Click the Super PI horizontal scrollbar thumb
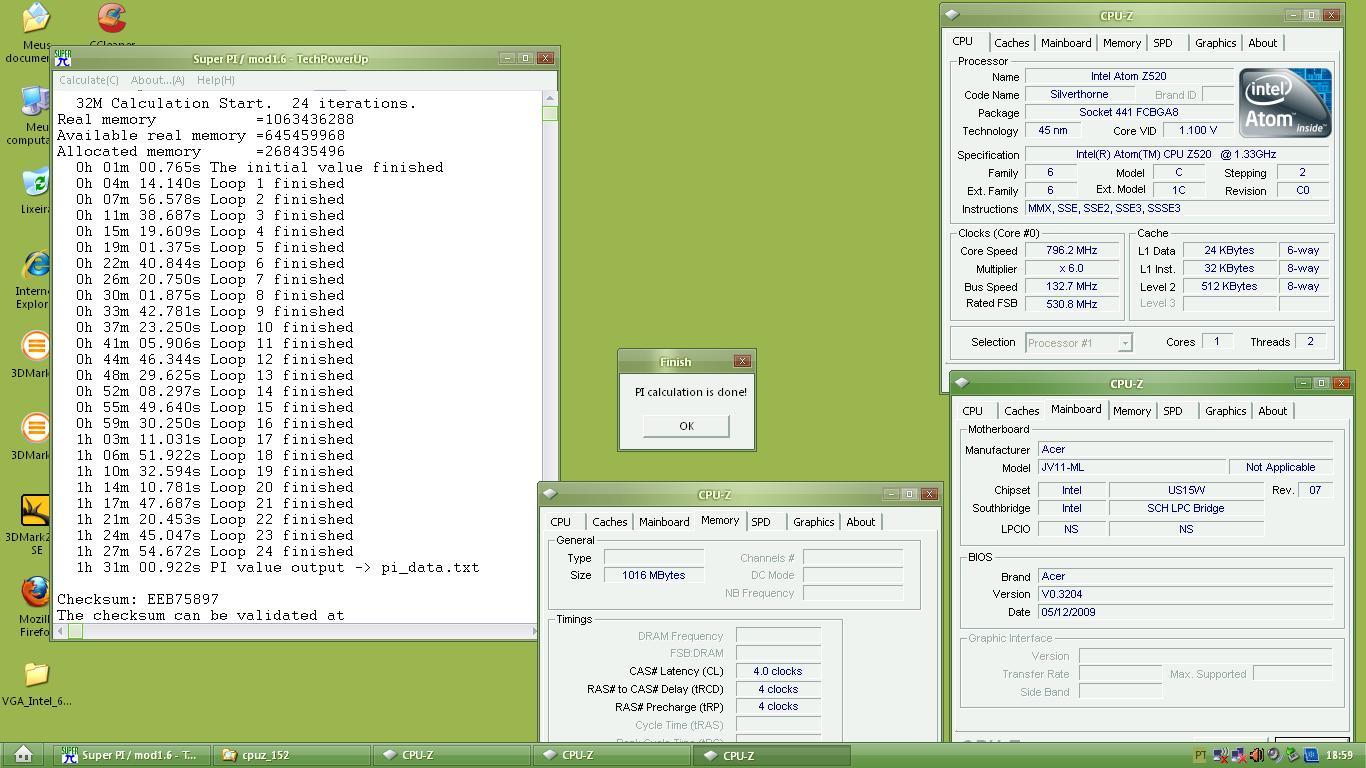Image resolution: width=1366 pixels, height=768 pixels. point(75,630)
